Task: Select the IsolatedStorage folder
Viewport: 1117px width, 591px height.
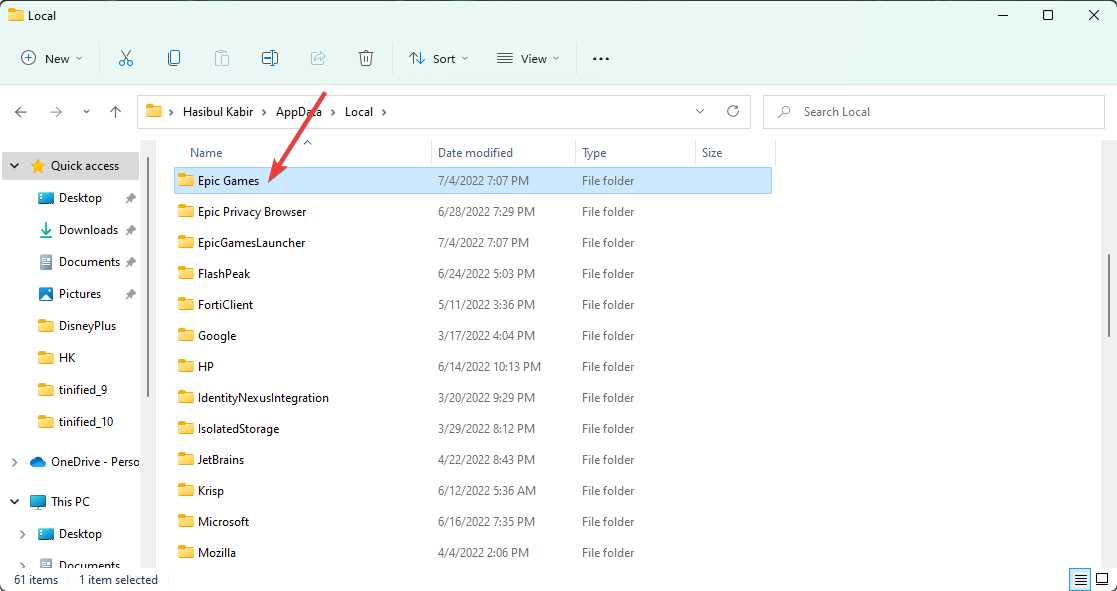Action: coord(473,429)
